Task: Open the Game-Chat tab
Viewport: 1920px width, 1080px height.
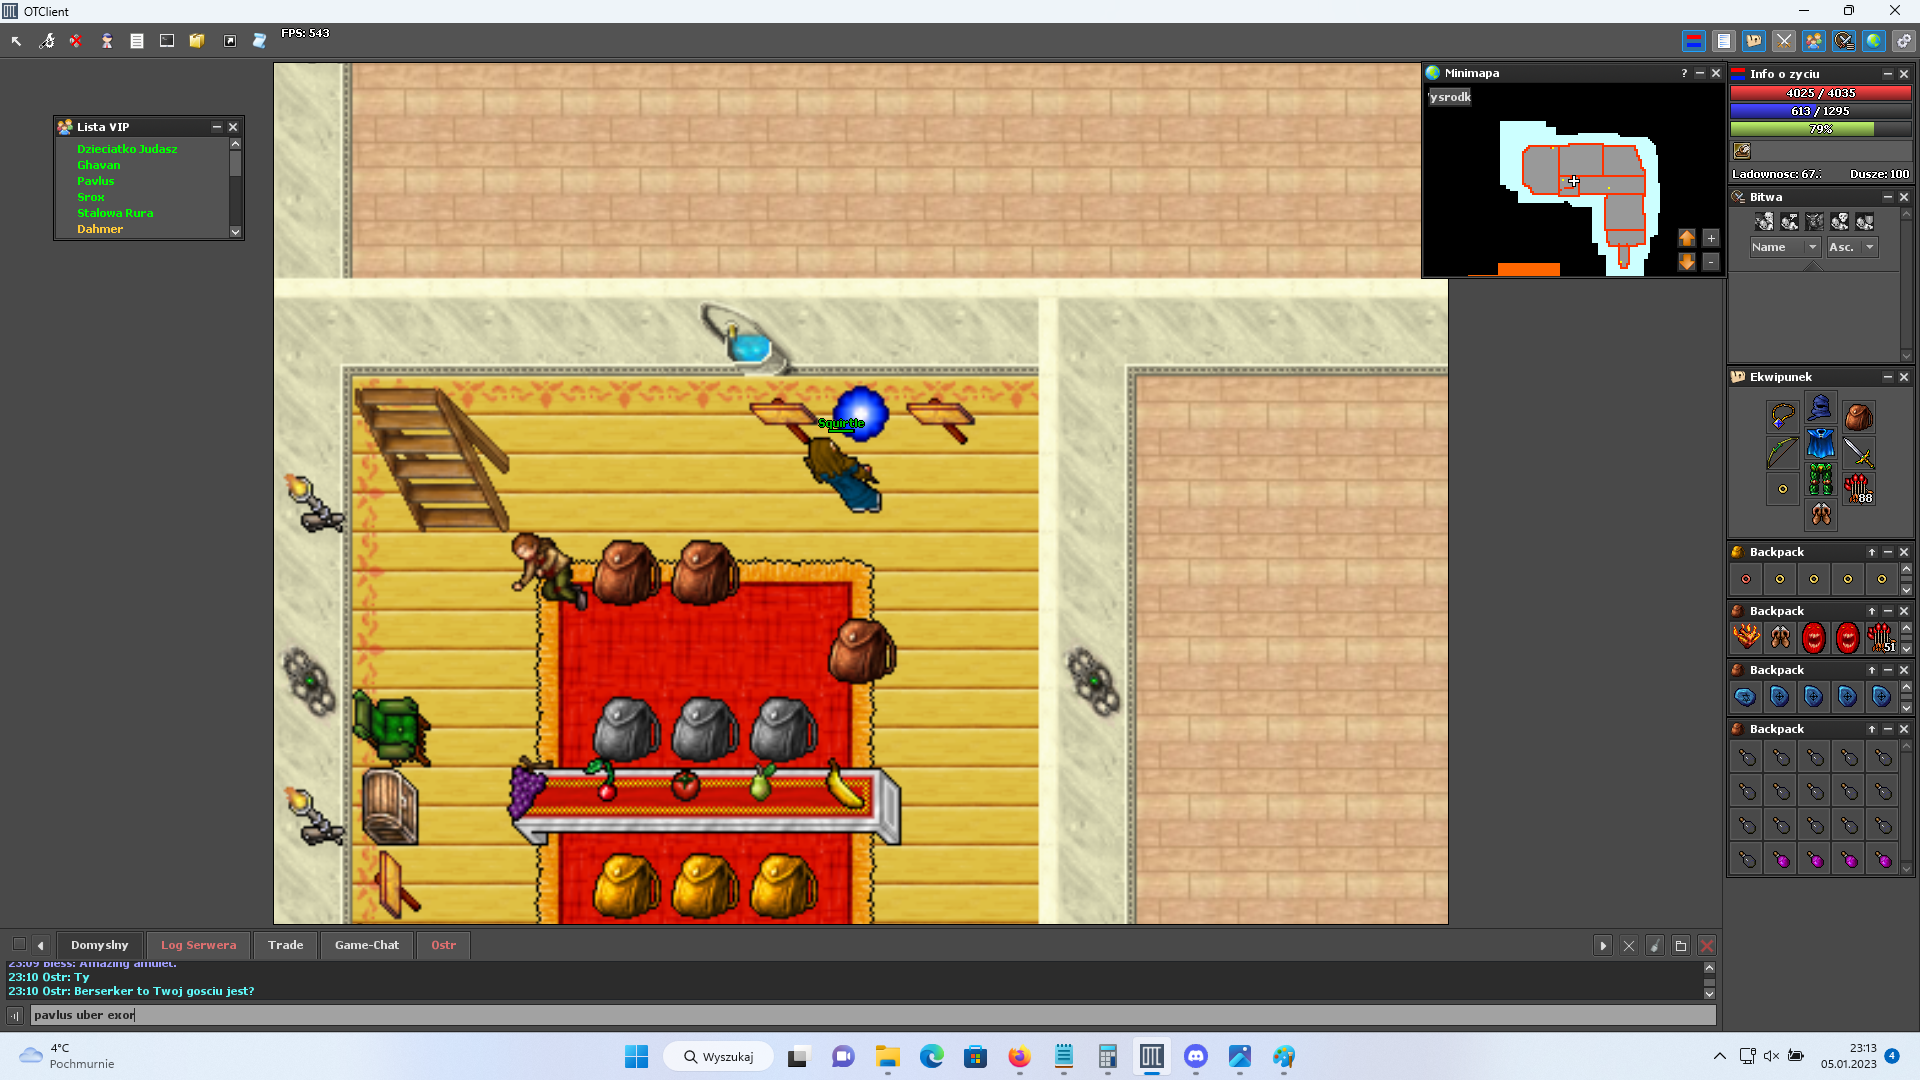Action: click(366, 945)
